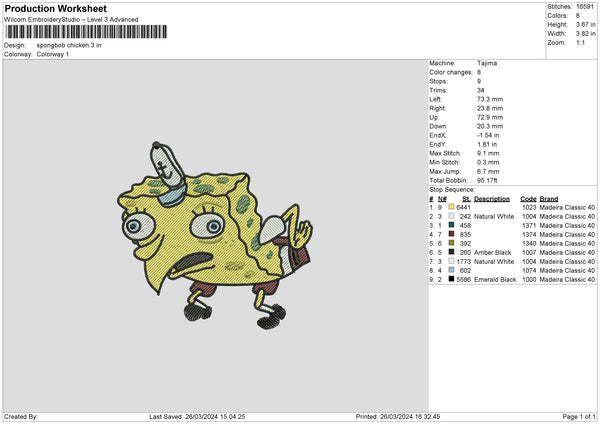Click the SpongeBob embroidery design preview
This screenshot has width=600, height=424.
point(215,236)
